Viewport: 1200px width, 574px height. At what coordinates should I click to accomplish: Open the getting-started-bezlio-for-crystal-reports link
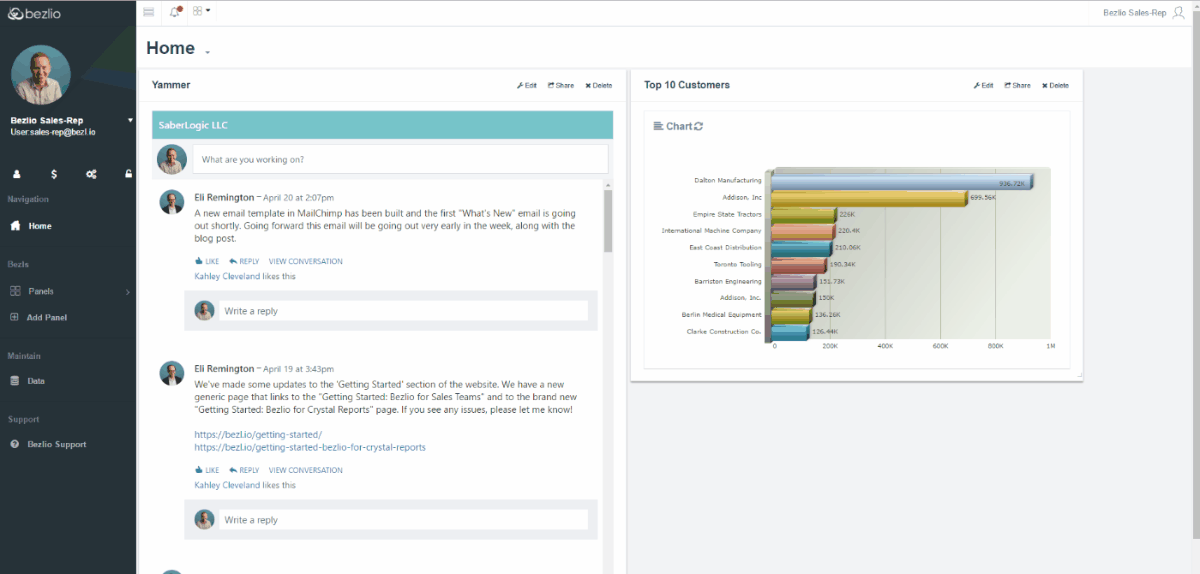click(x=310, y=447)
